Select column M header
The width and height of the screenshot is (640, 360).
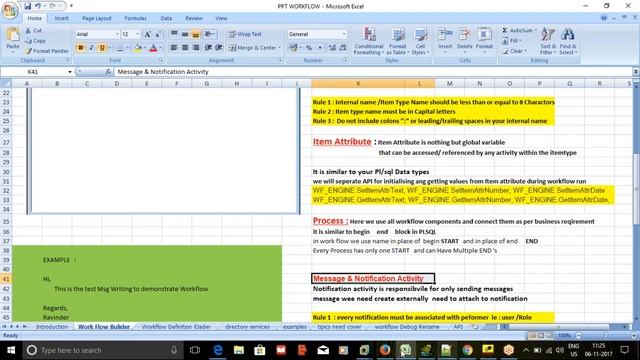tap(449, 84)
